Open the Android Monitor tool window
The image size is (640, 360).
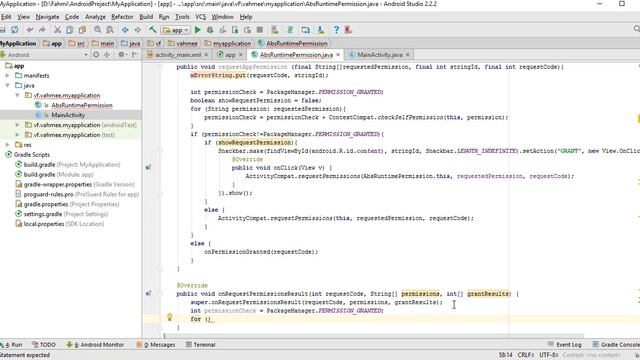pos(95,344)
